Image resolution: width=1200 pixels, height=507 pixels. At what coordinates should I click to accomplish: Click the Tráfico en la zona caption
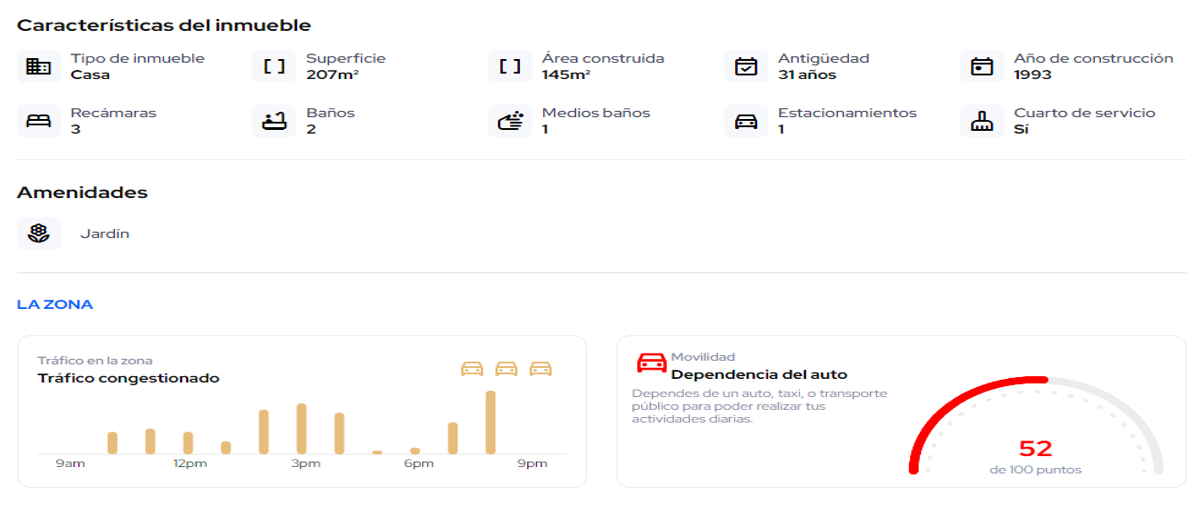coord(95,360)
